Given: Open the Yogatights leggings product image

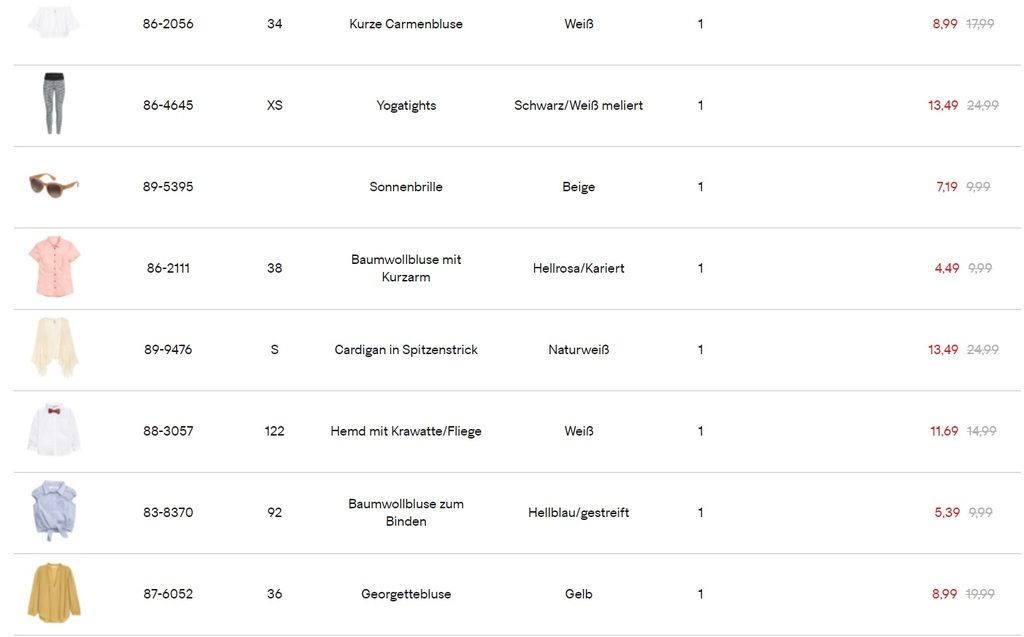Looking at the screenshot, I should pyautogui.click(x=54, y=104).
